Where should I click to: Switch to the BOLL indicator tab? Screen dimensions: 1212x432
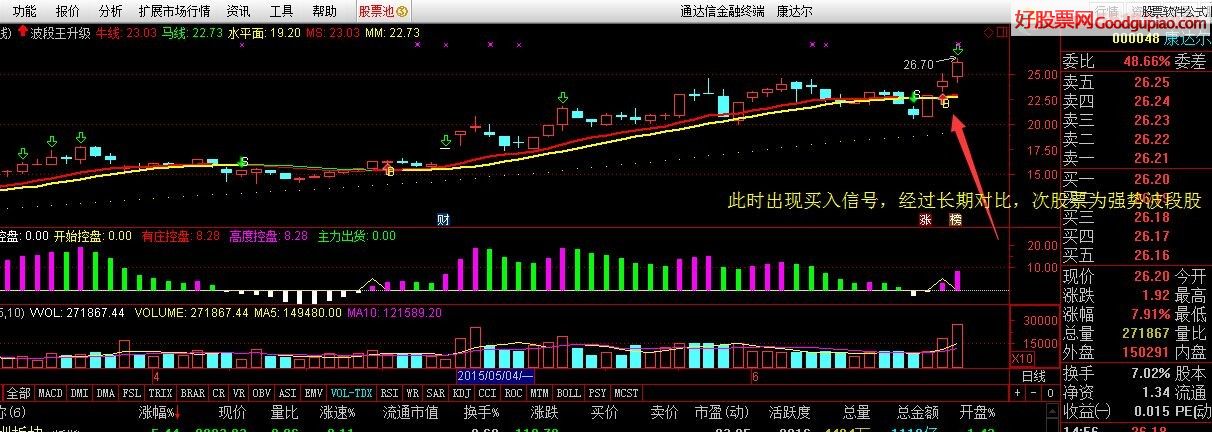coord(569,393)
